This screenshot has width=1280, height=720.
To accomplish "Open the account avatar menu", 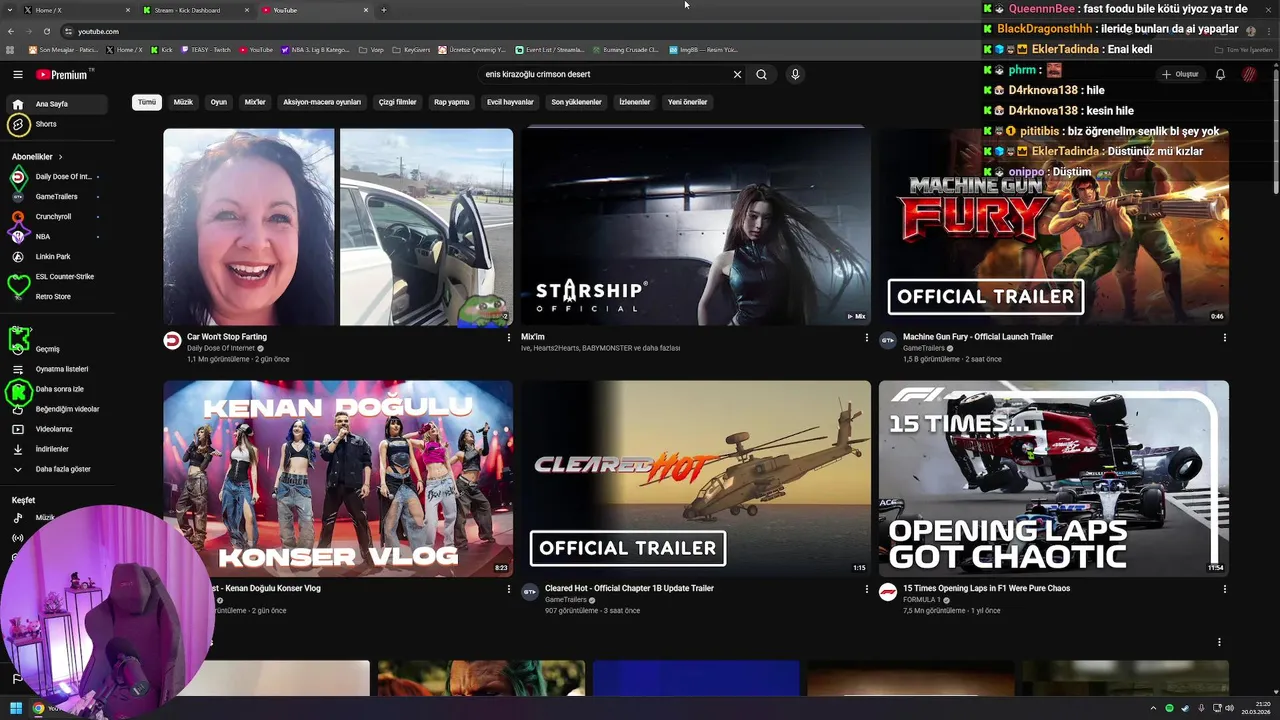I will 1249,74.
